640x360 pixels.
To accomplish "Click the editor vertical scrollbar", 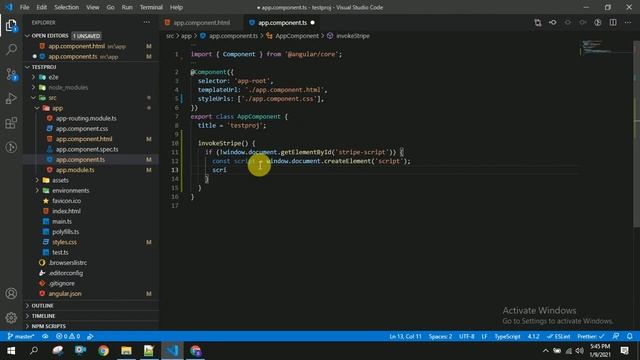I will 636,135.
